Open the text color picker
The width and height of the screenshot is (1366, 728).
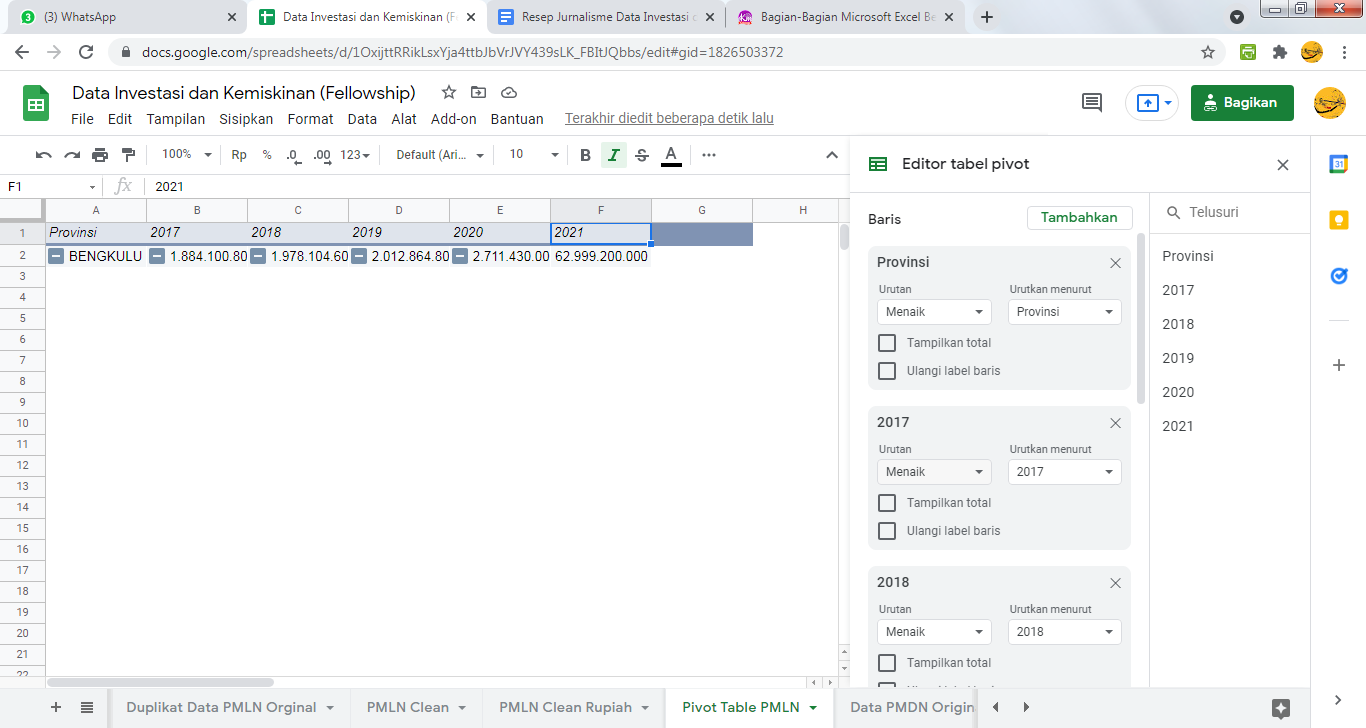click(x=671, y=155)
